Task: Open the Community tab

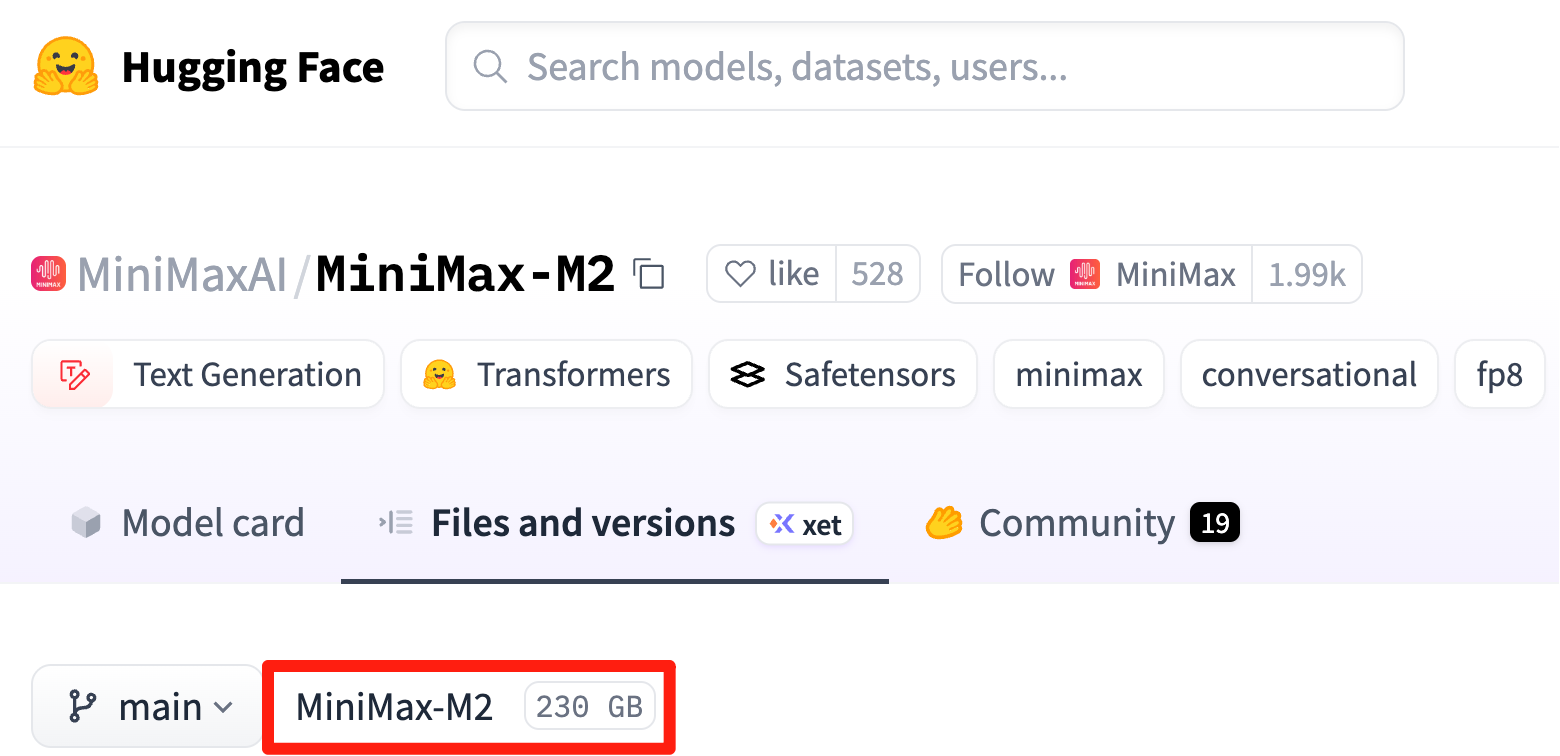Action: coord(1077,522)
